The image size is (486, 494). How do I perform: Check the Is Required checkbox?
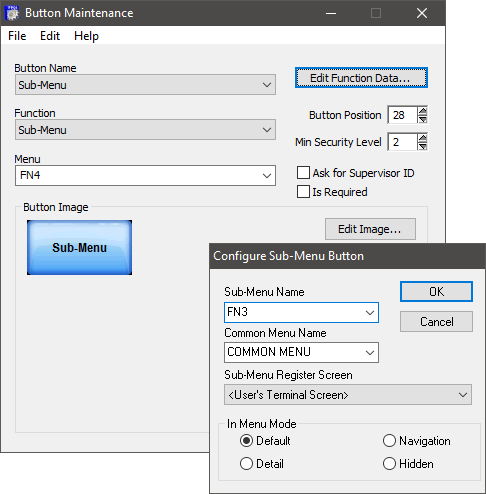(303, 192)
